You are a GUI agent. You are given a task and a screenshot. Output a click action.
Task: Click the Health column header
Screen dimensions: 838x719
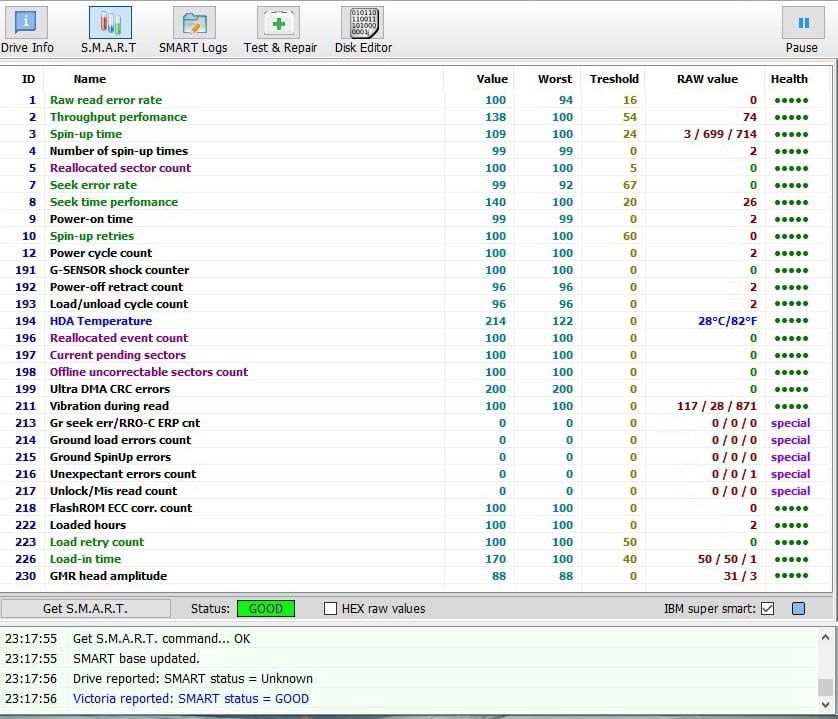coord(789,79)
